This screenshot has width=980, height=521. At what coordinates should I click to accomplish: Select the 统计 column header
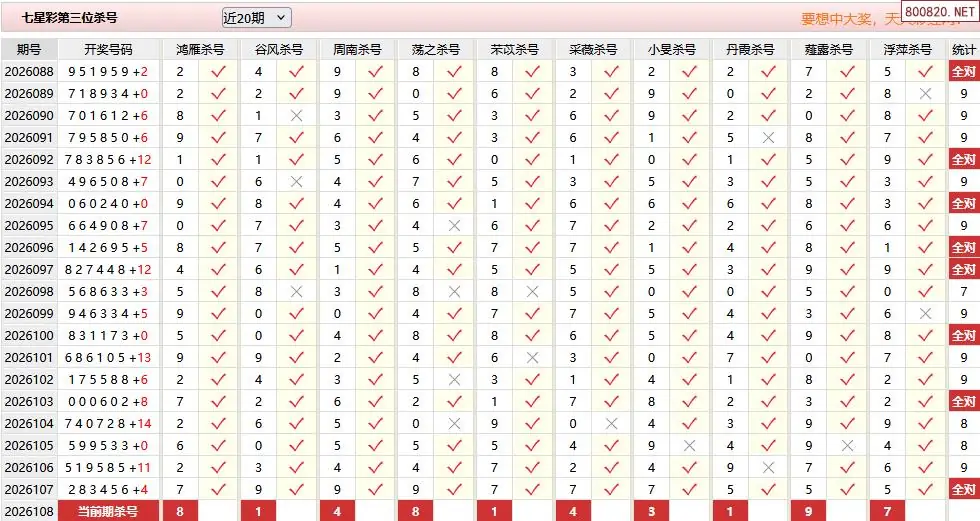[963, 49]
